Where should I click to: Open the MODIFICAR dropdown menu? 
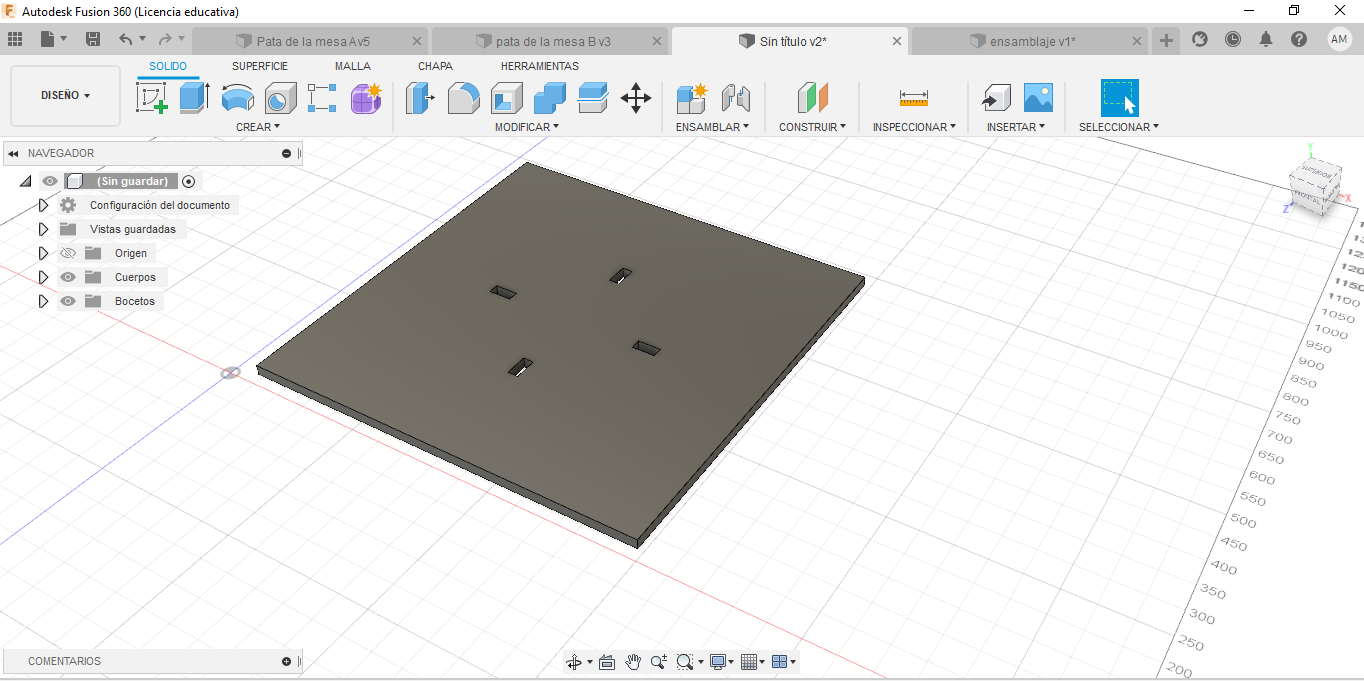(x=526, y=127)
